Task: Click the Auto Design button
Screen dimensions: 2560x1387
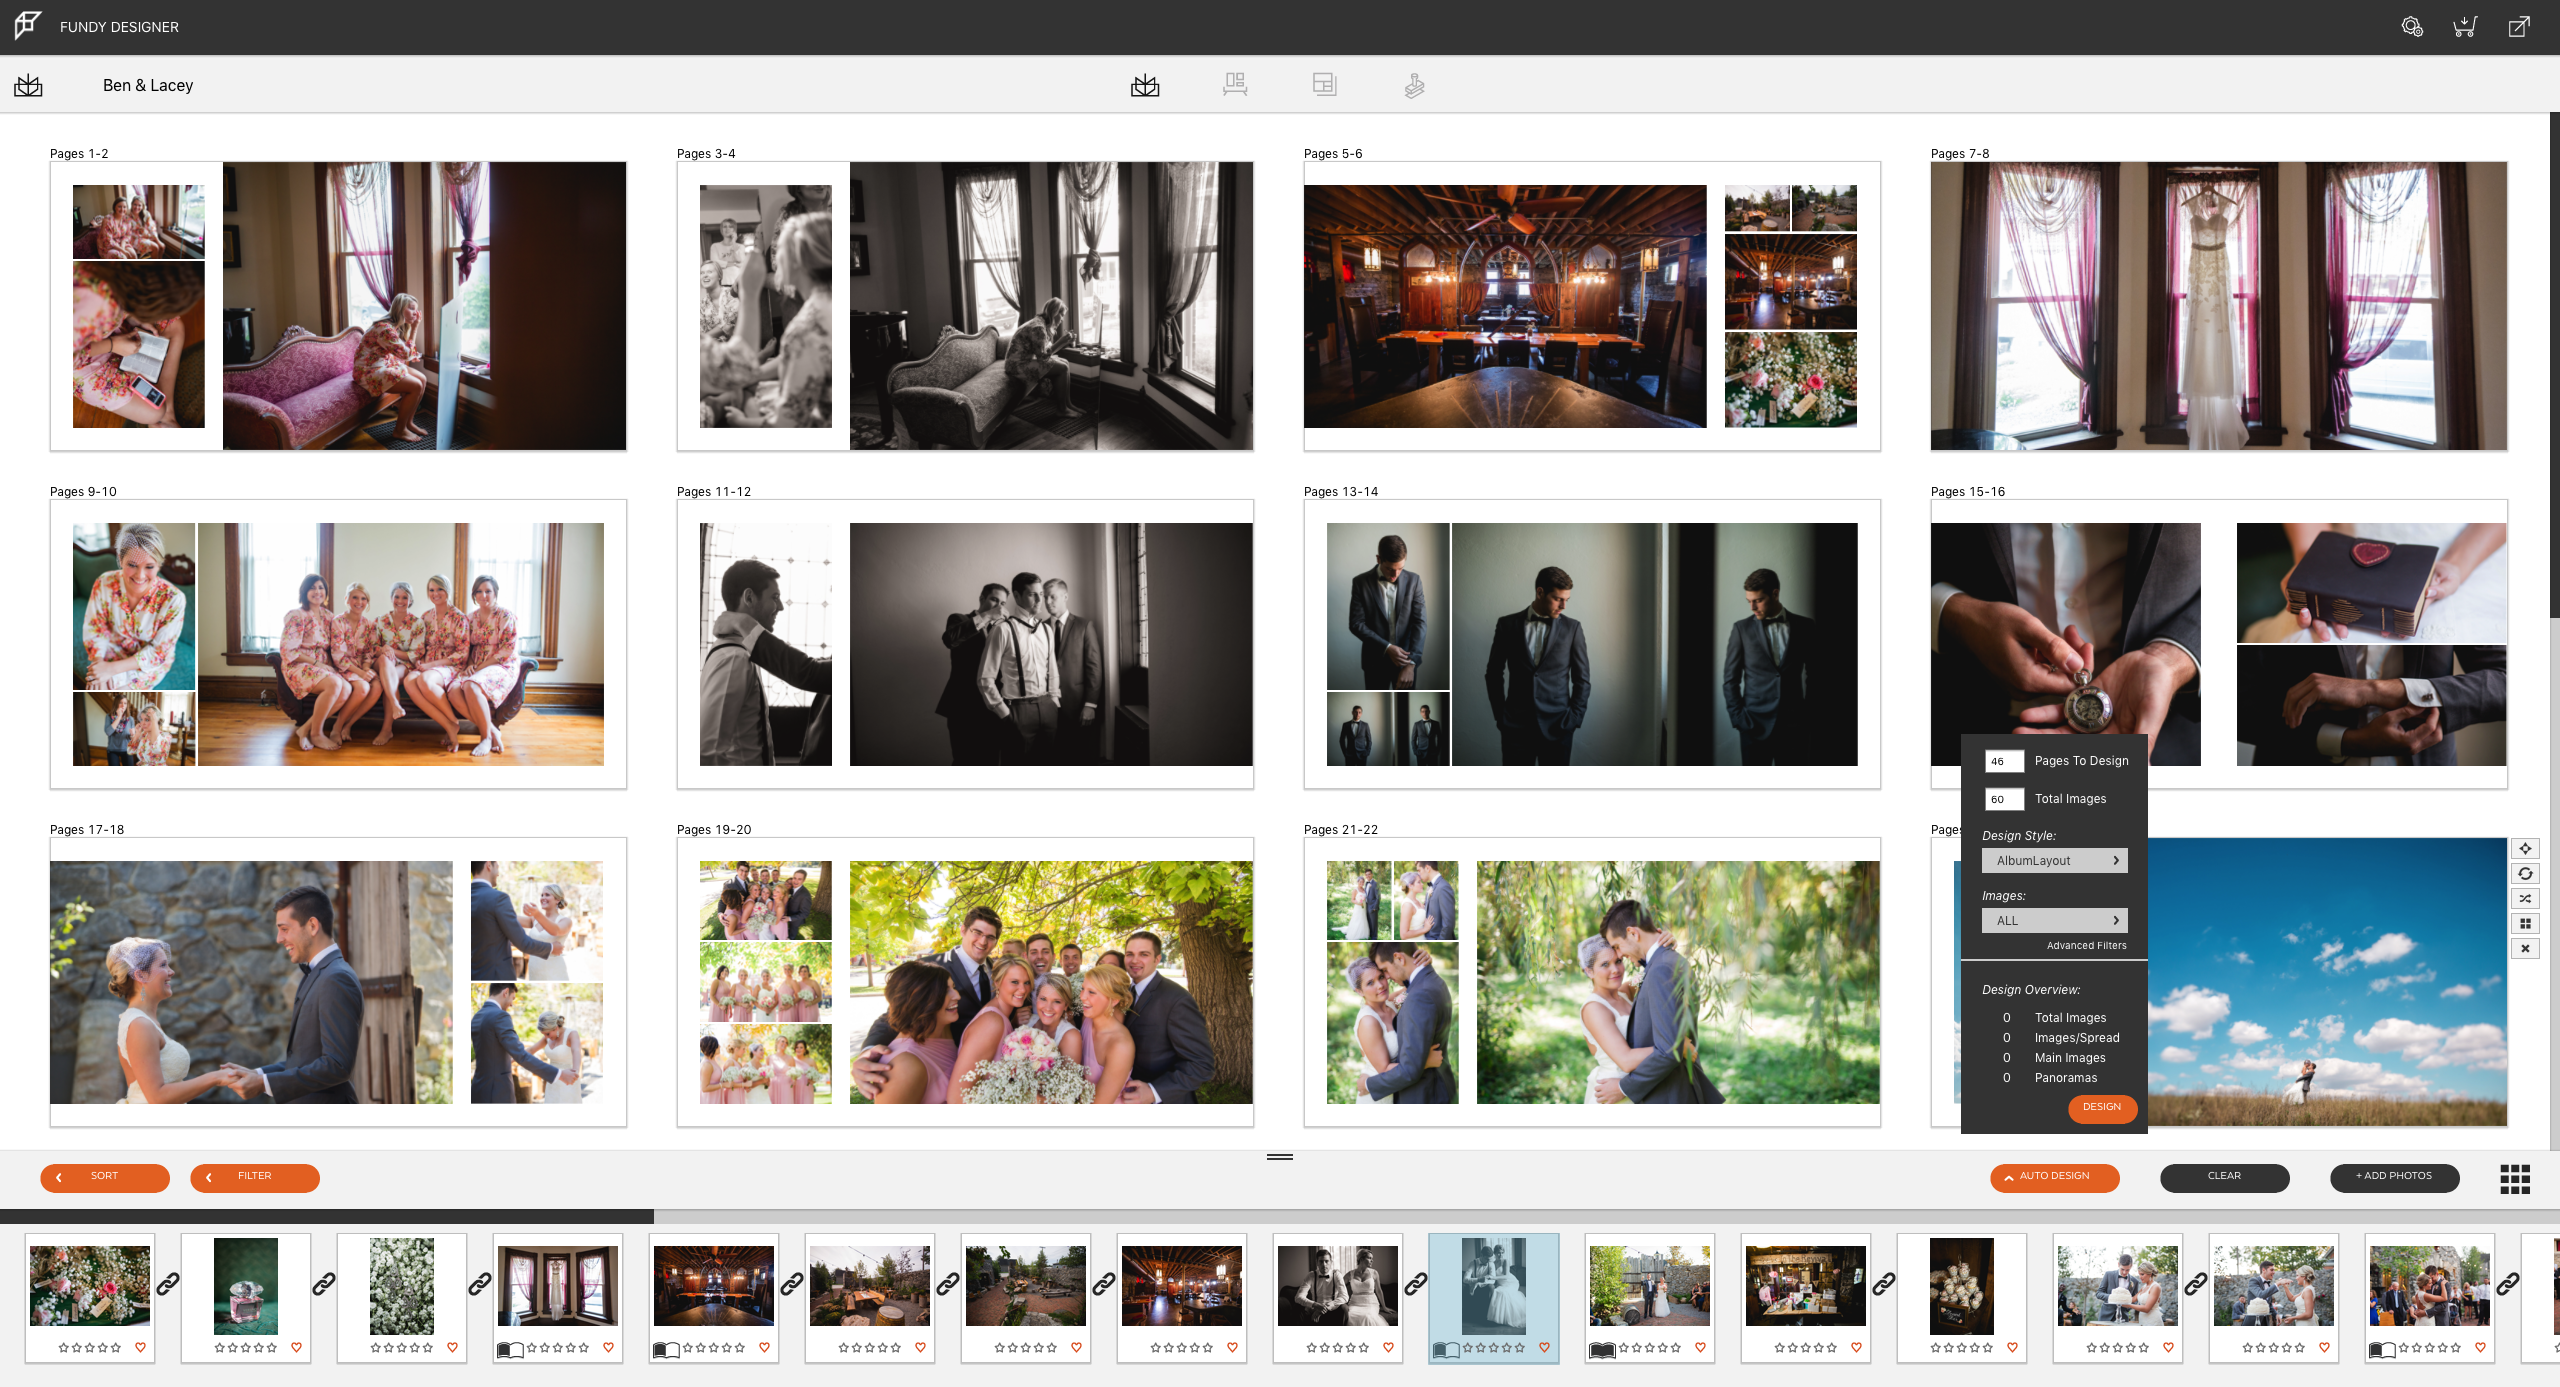Action: tap(2053, 1175)
